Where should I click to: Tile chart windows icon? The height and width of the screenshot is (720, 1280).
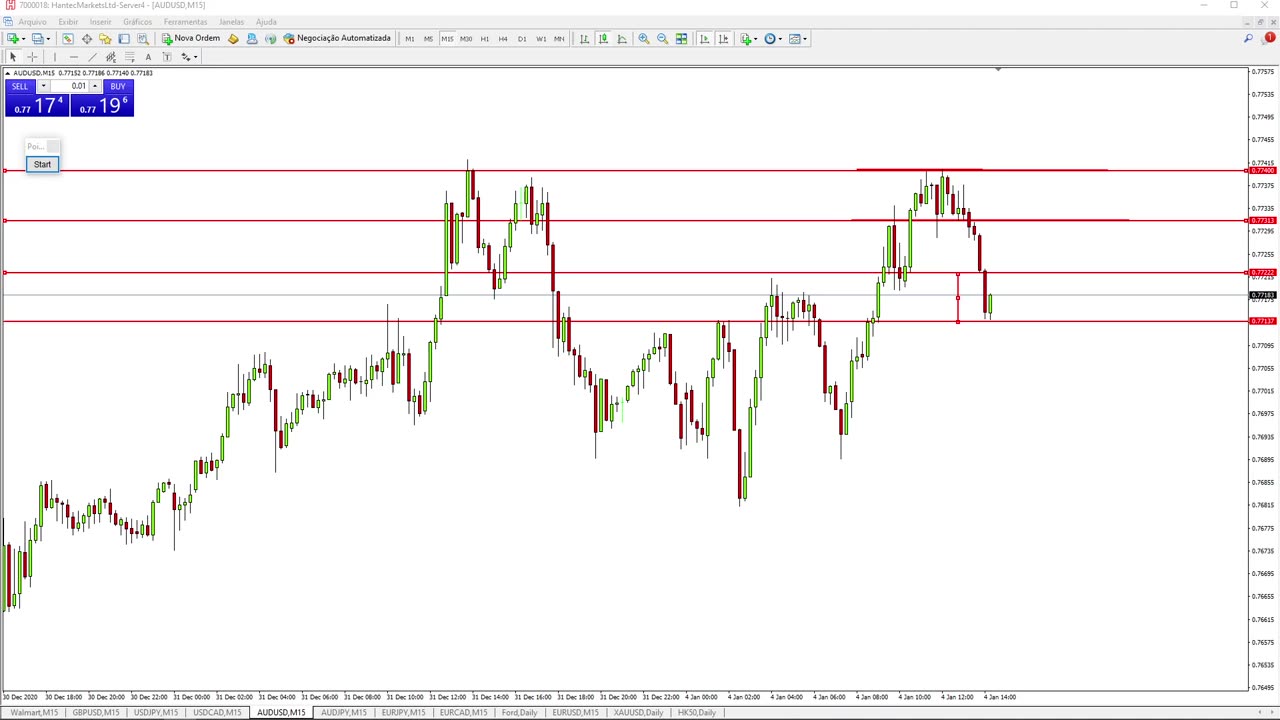681,39
